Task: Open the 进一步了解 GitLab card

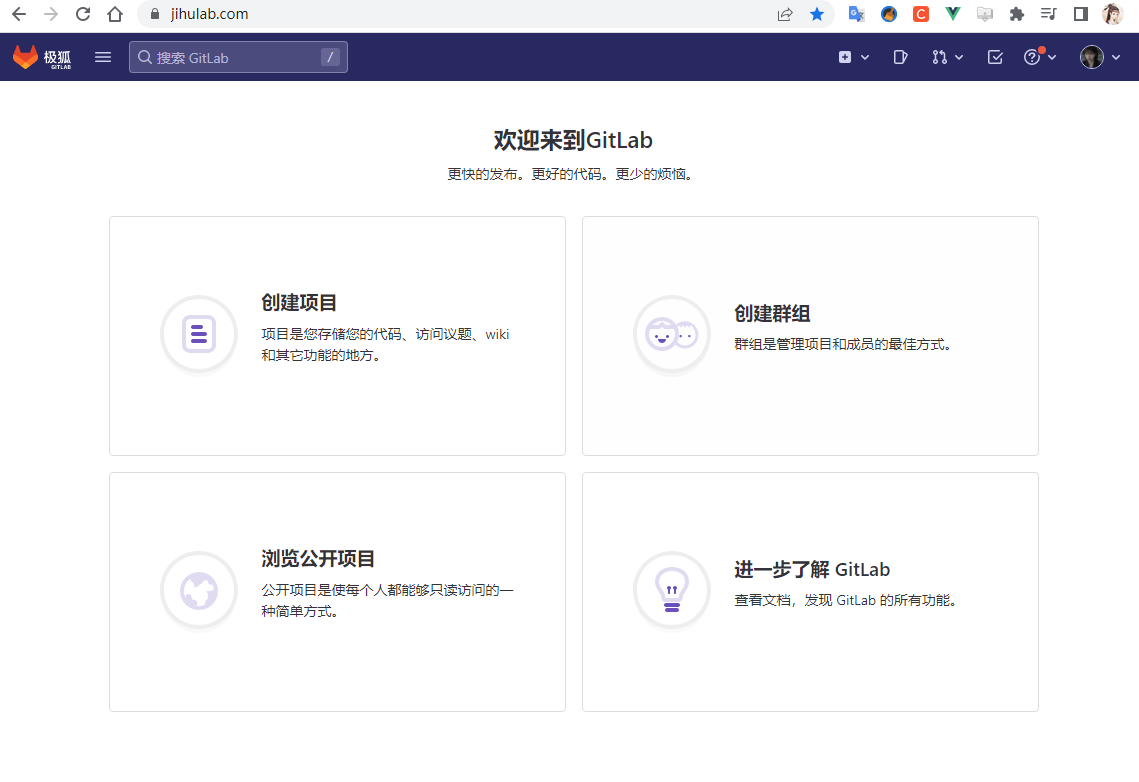Action: click(810, 592)
